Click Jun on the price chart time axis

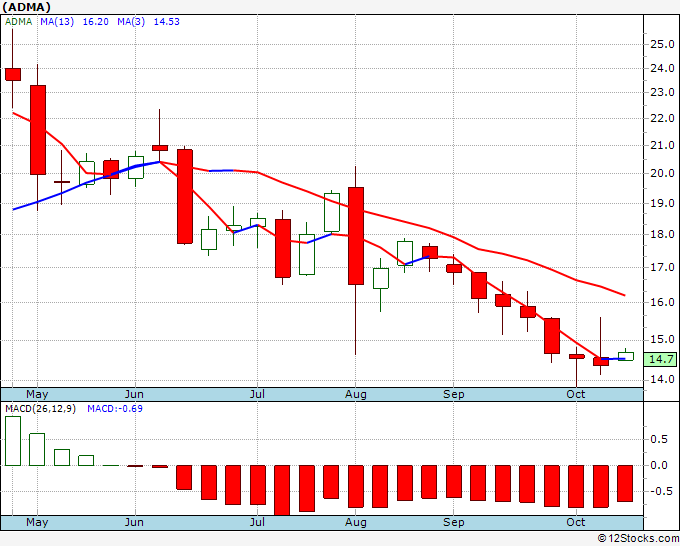[x=134, y=394]
